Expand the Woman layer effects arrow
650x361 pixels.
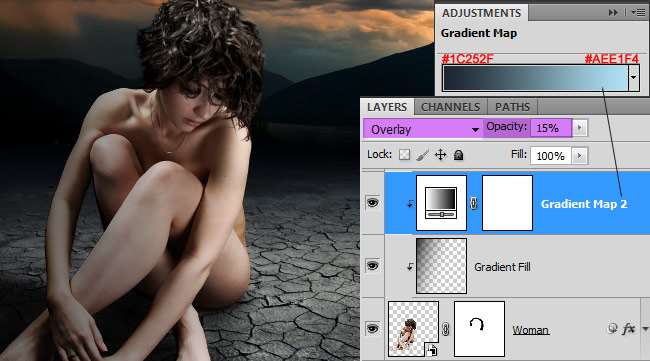645,329
